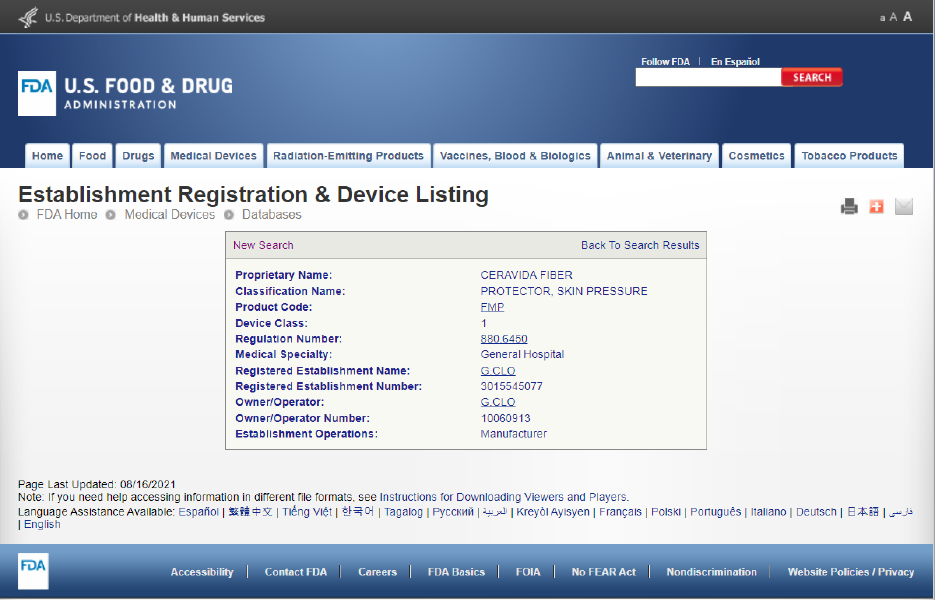
Task: Select the largest text size A
Action: (907, 17)
